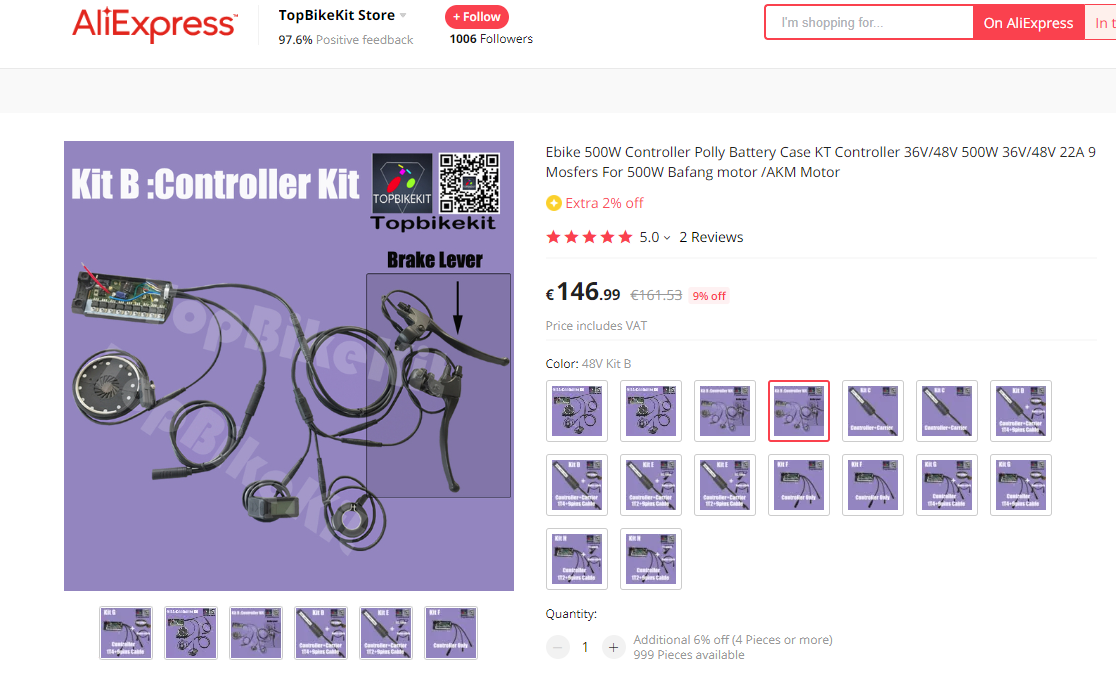Open the large Kit B Controller Kit product image
Viewport: 1116px width, 684px height.
pyautogui.click(x=289, y=366)
